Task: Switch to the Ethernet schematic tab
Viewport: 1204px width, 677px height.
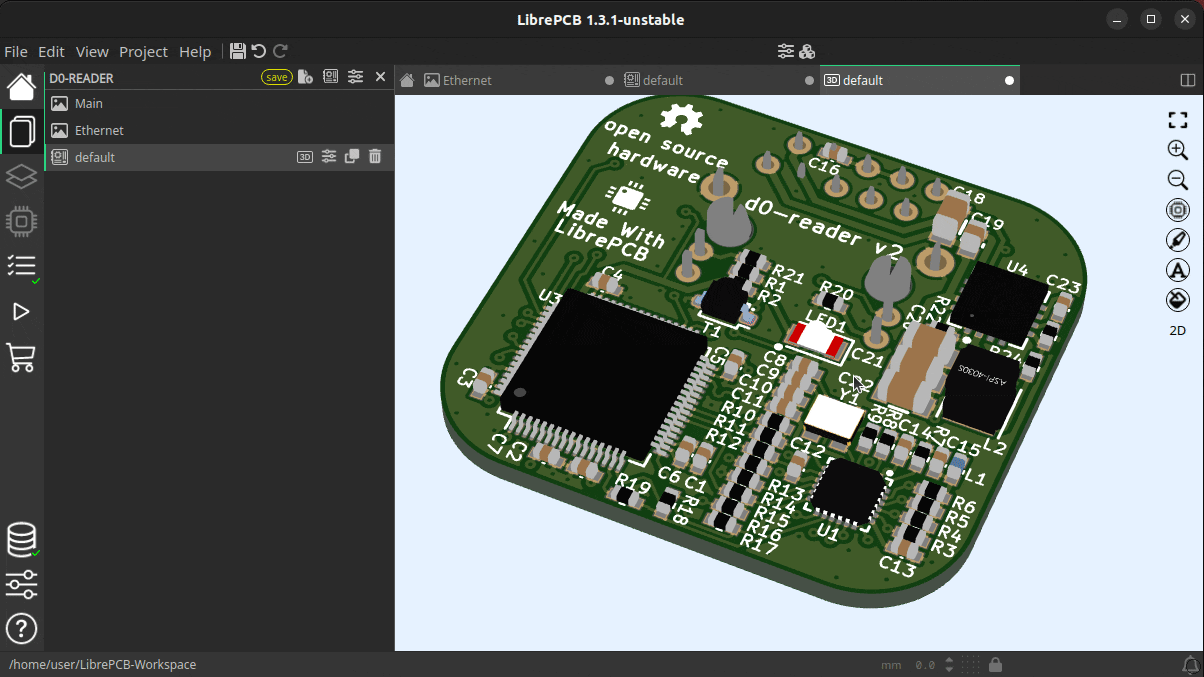Action: [x=520, y=80]
